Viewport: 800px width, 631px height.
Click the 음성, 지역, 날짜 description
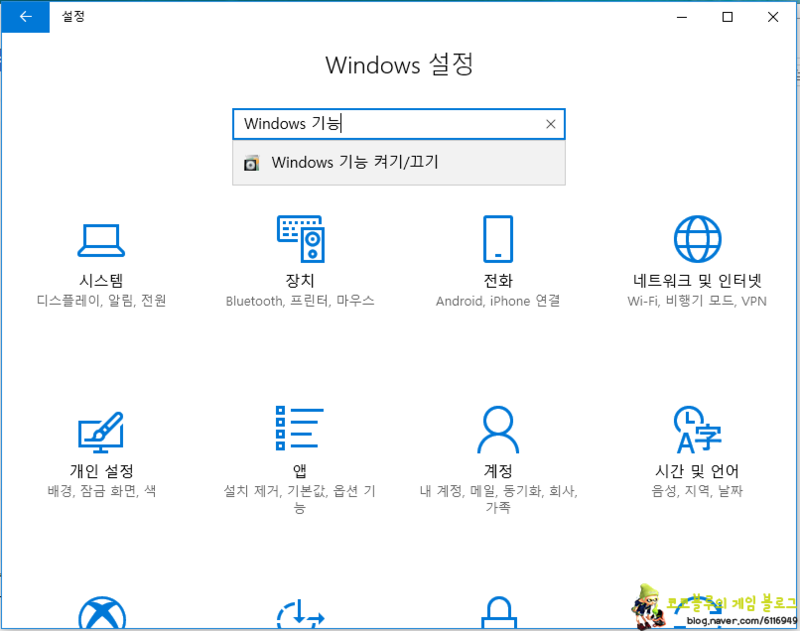click(697, 491)
